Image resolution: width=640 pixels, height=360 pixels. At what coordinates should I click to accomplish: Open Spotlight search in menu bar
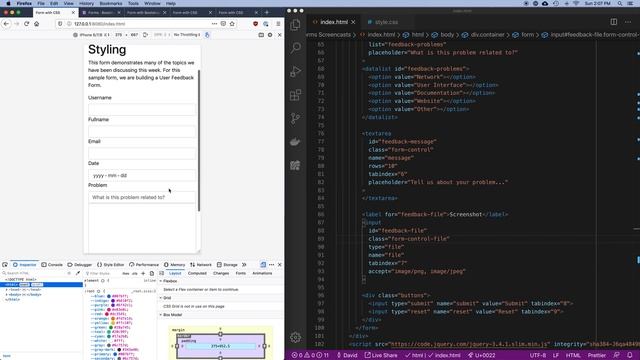tap(620, 3)
